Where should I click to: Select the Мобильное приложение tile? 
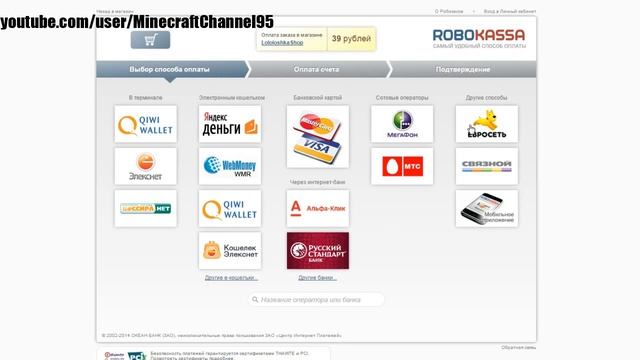(487, 208)
